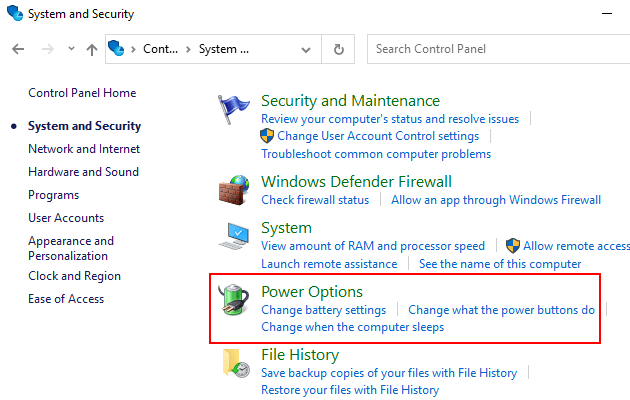Click the Forward arrow button
Viewport: 630px width, 400px height.
click(x=48, y=49)
